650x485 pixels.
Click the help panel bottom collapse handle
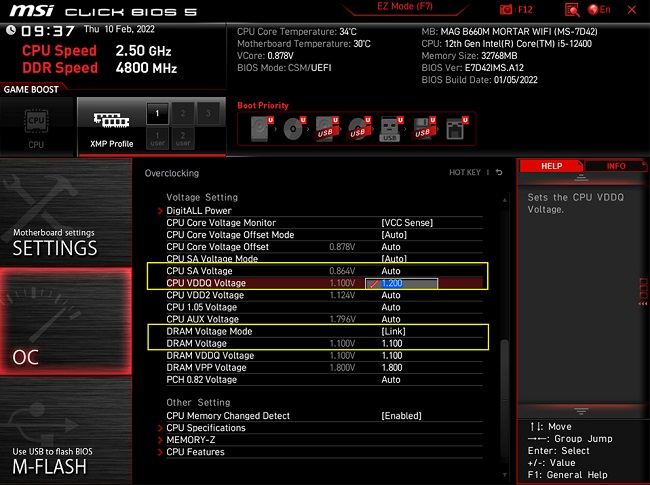coord(581,411)
